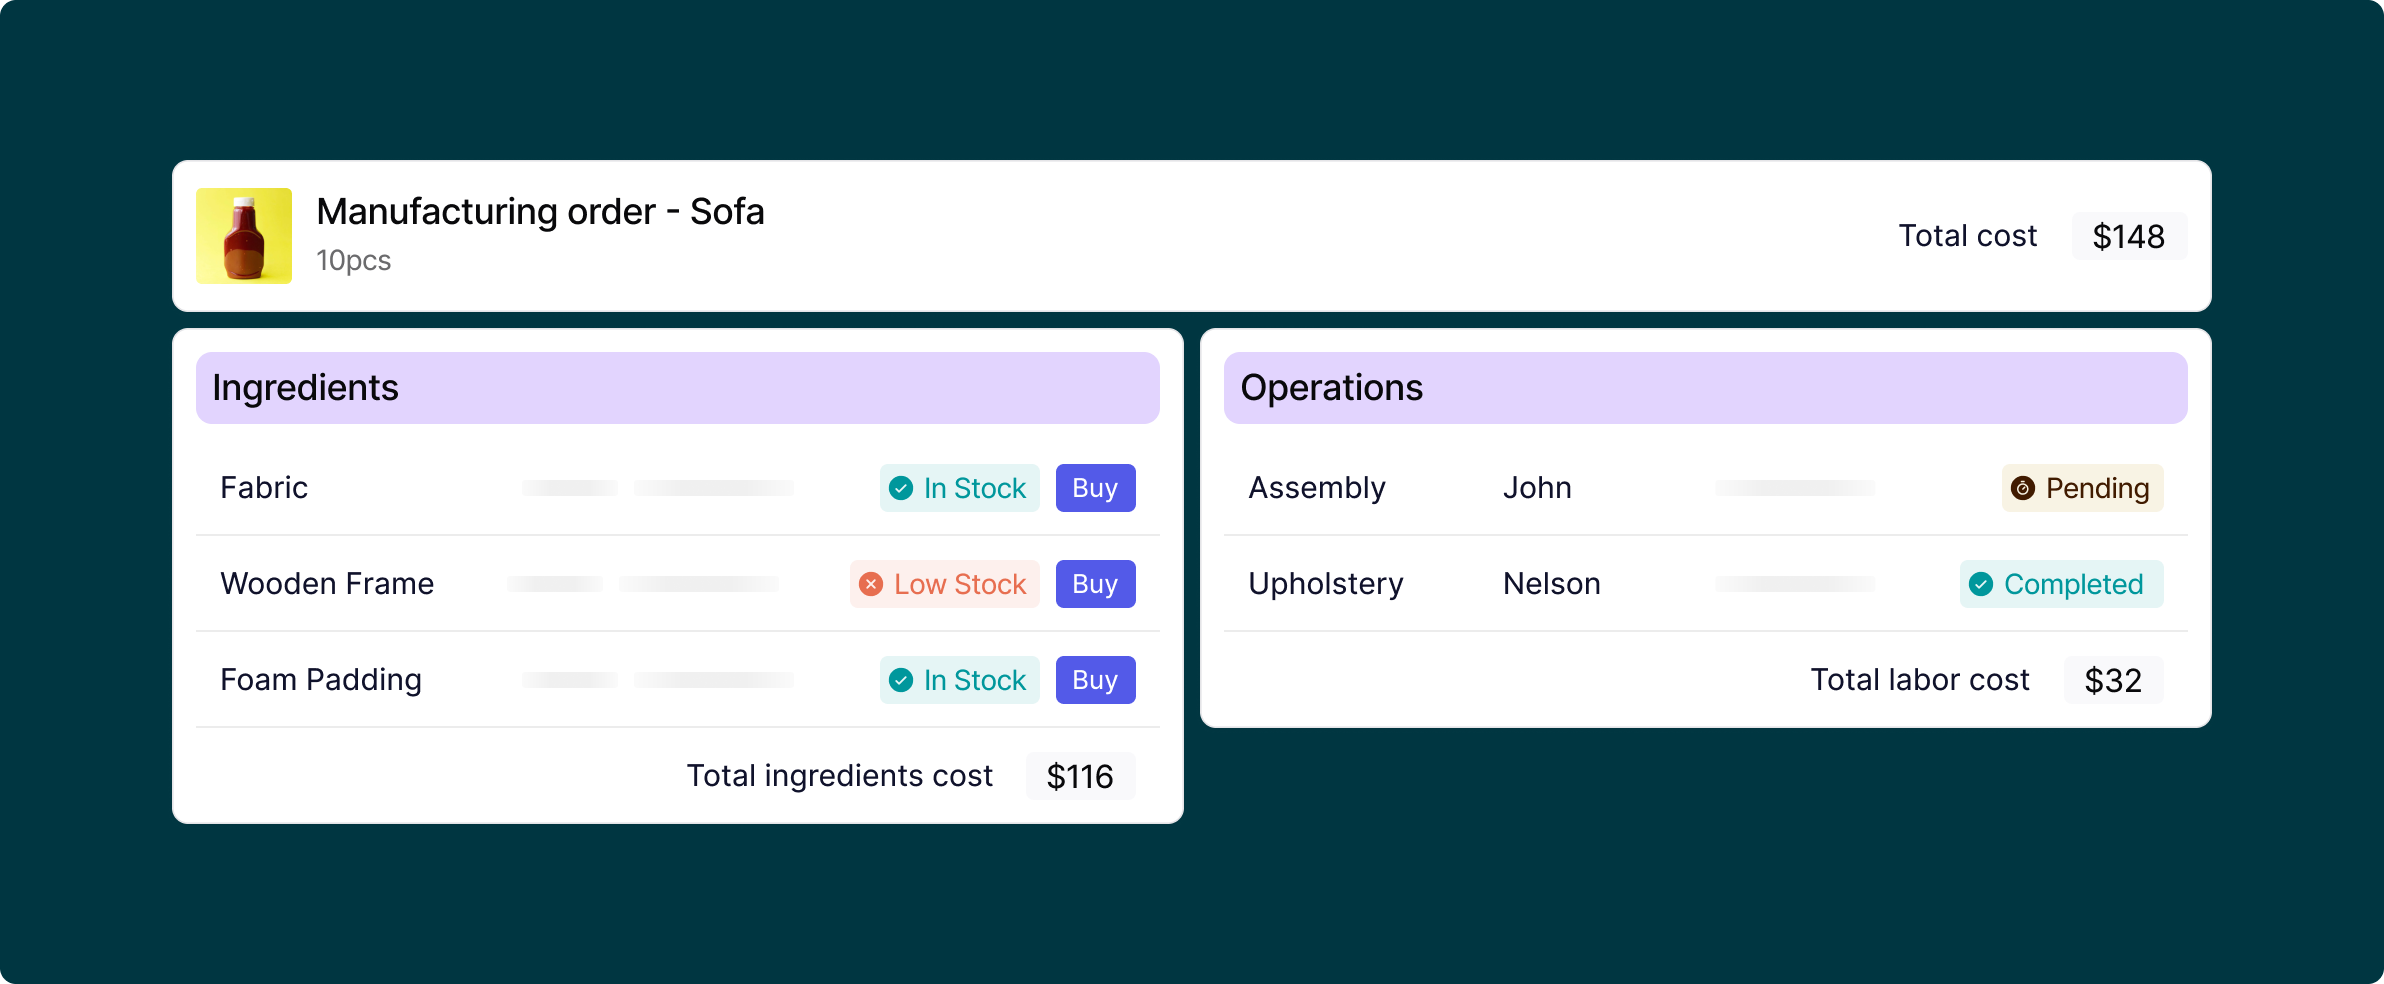
Task: Select the Ingredients section header
Action: (x=678, y=388)
